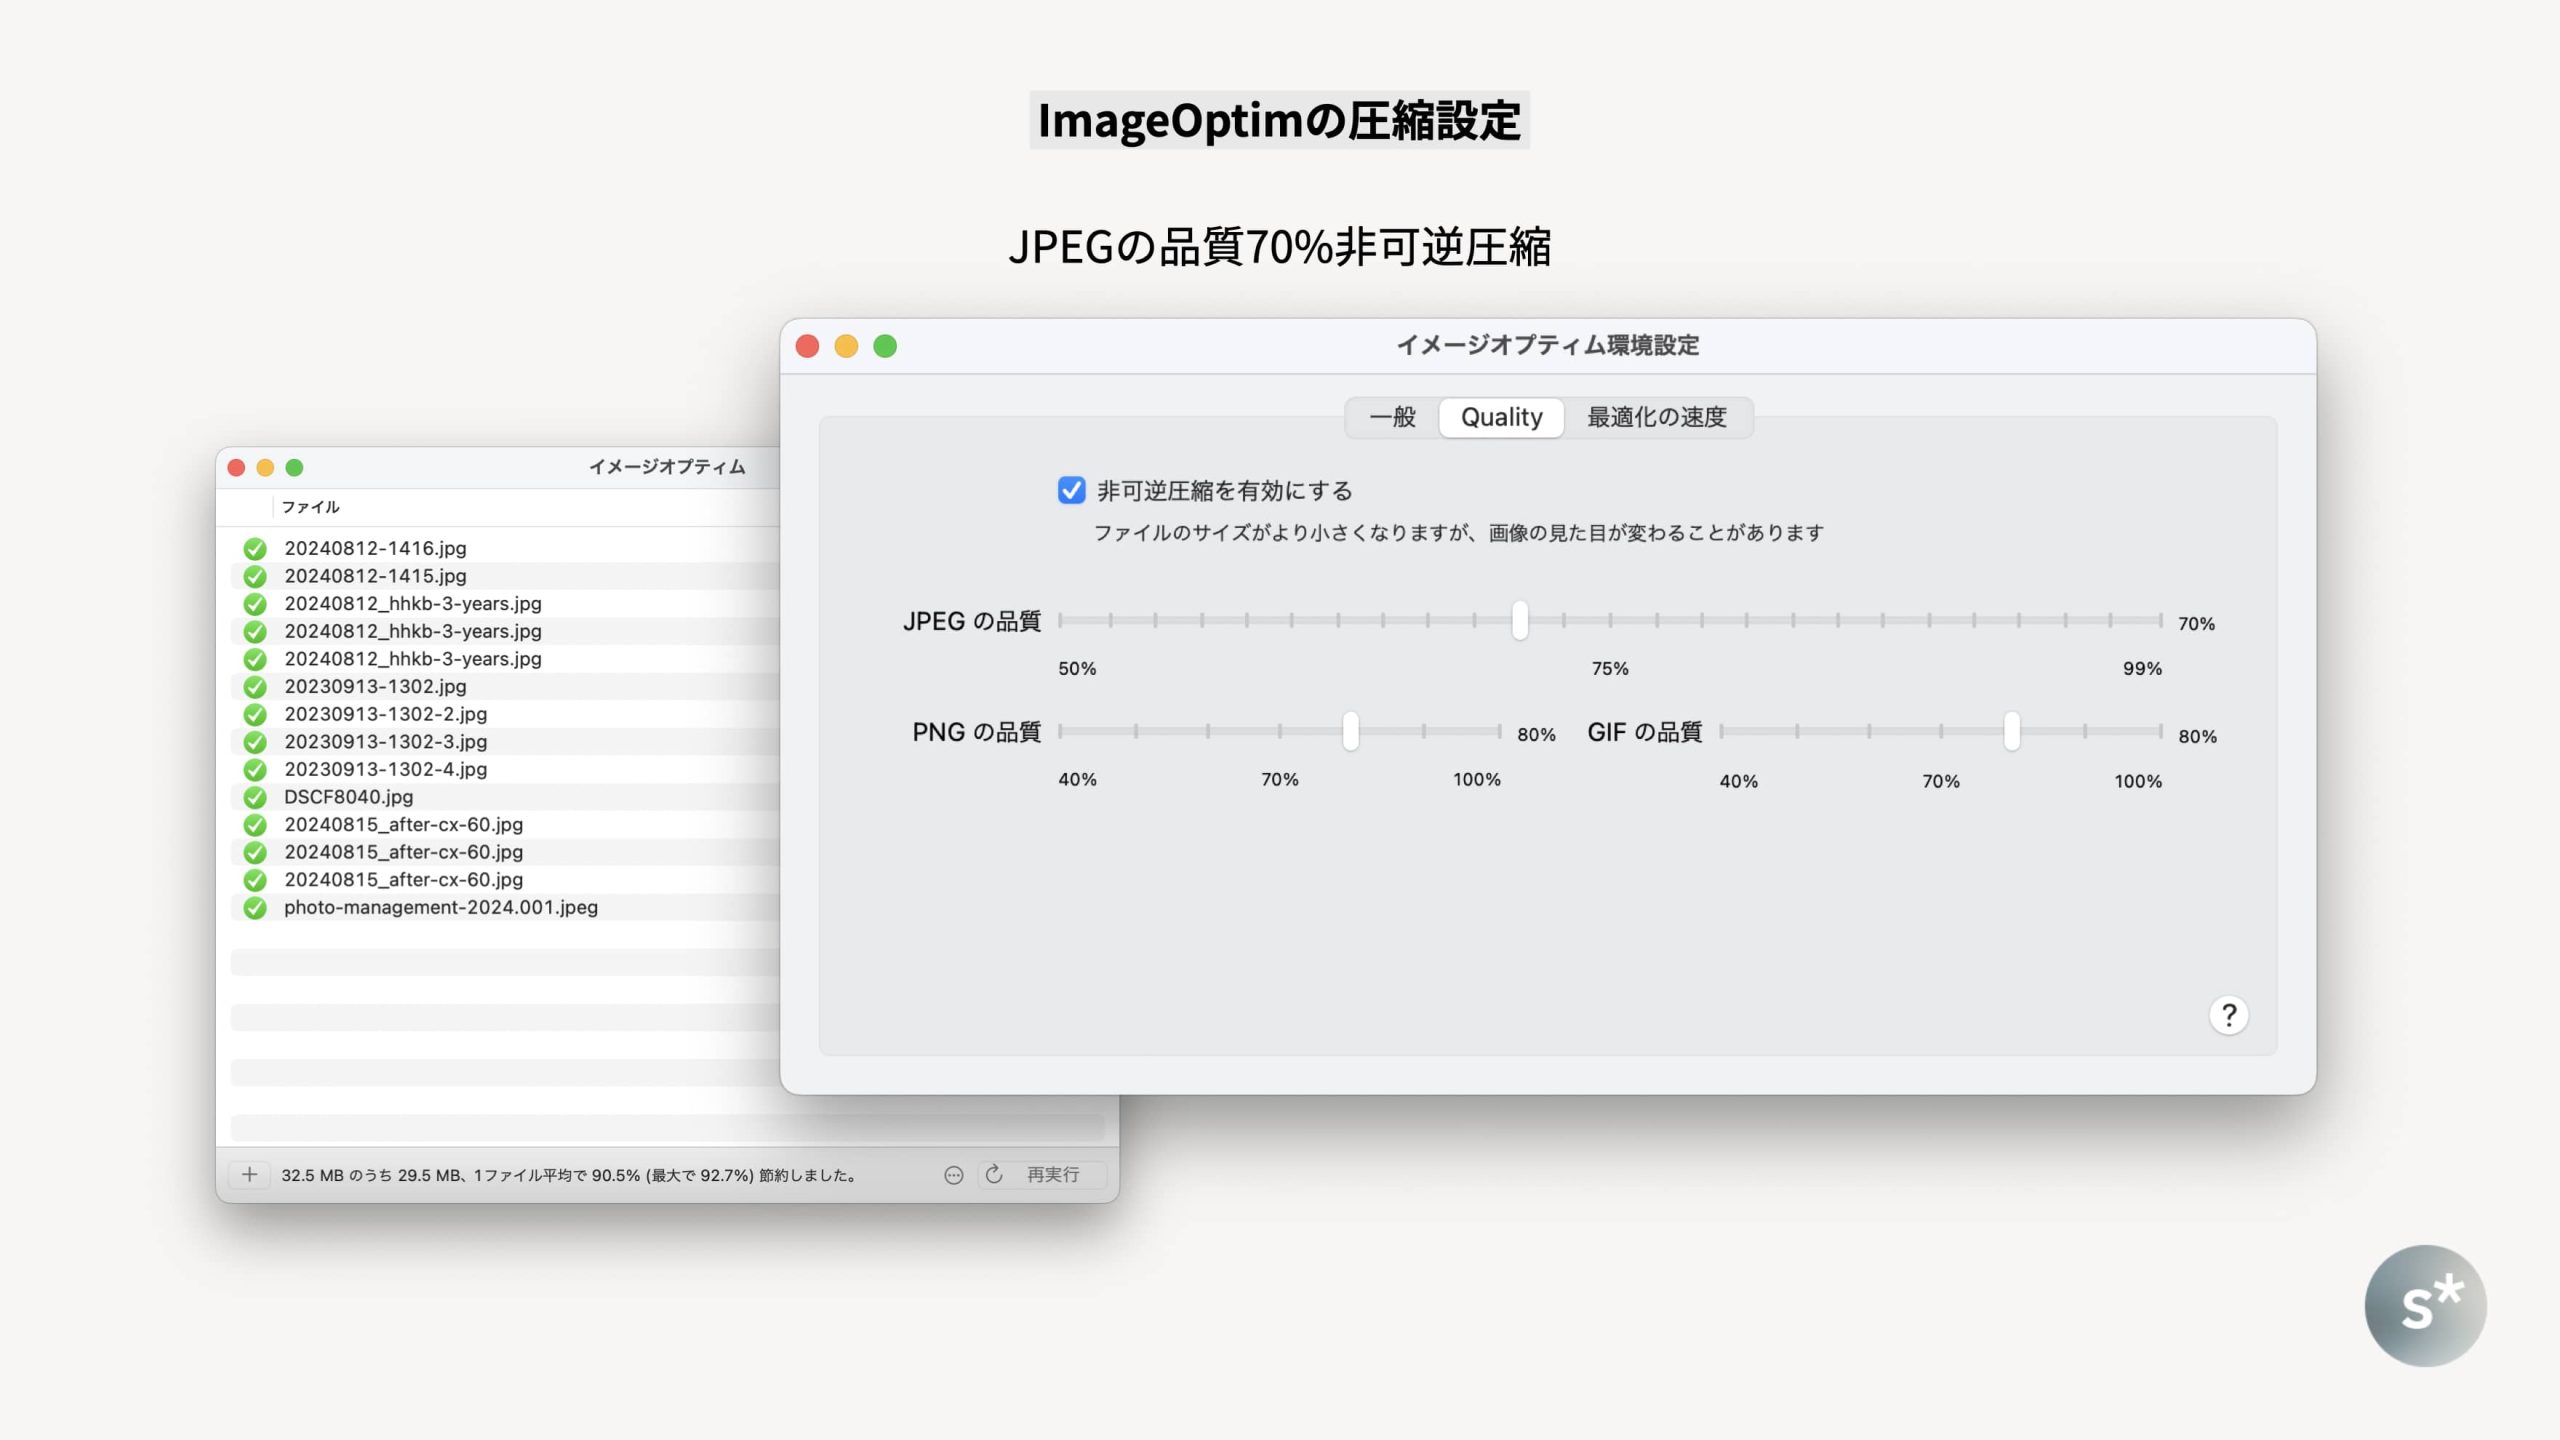
Task: Close the イメージオプティム環境設定 window
Action: pyautogui.click(x=807, y=346)
